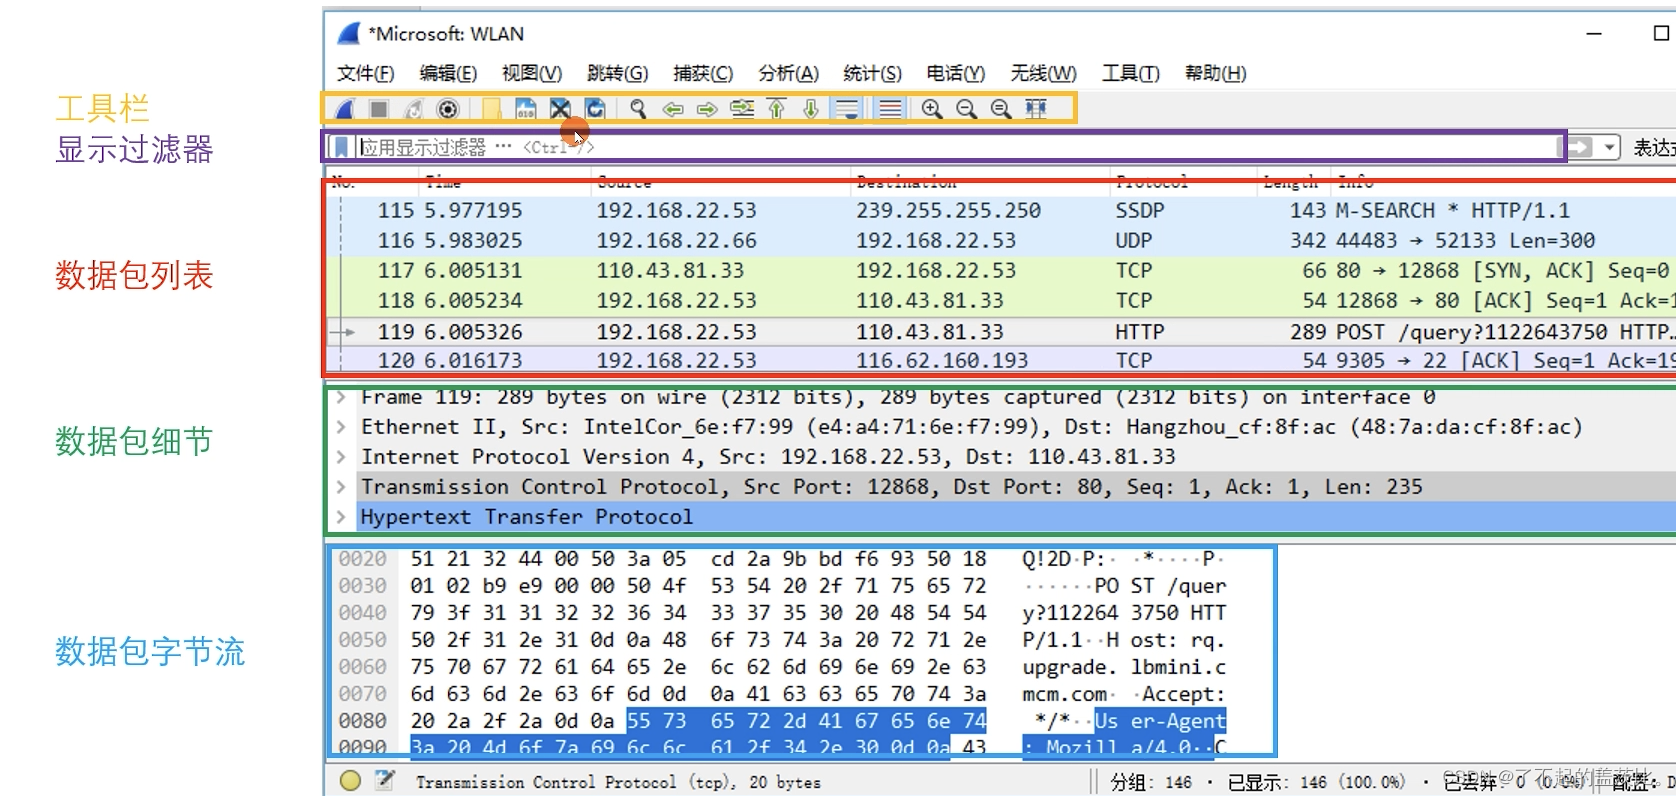Start capturing packets with the blue shark fin icon
Screen dimensions: 1676x796
[344, 109]
